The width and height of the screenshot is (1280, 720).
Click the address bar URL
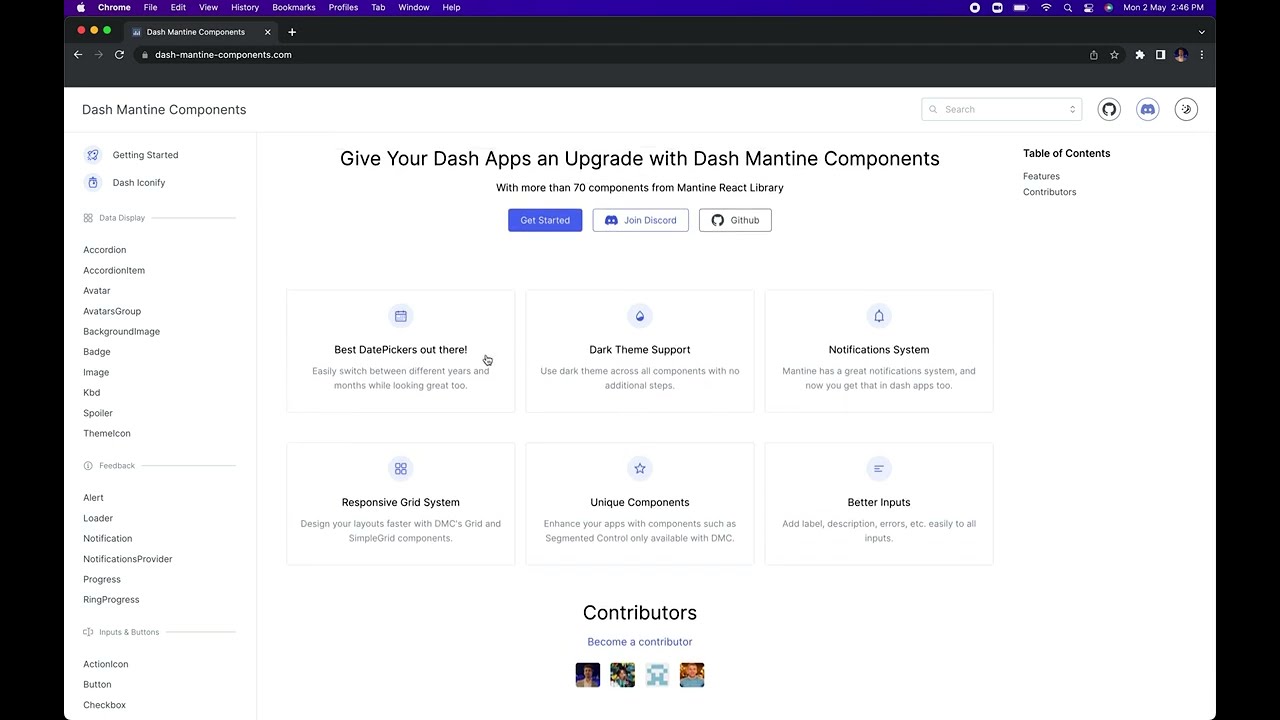pos(223,55)
